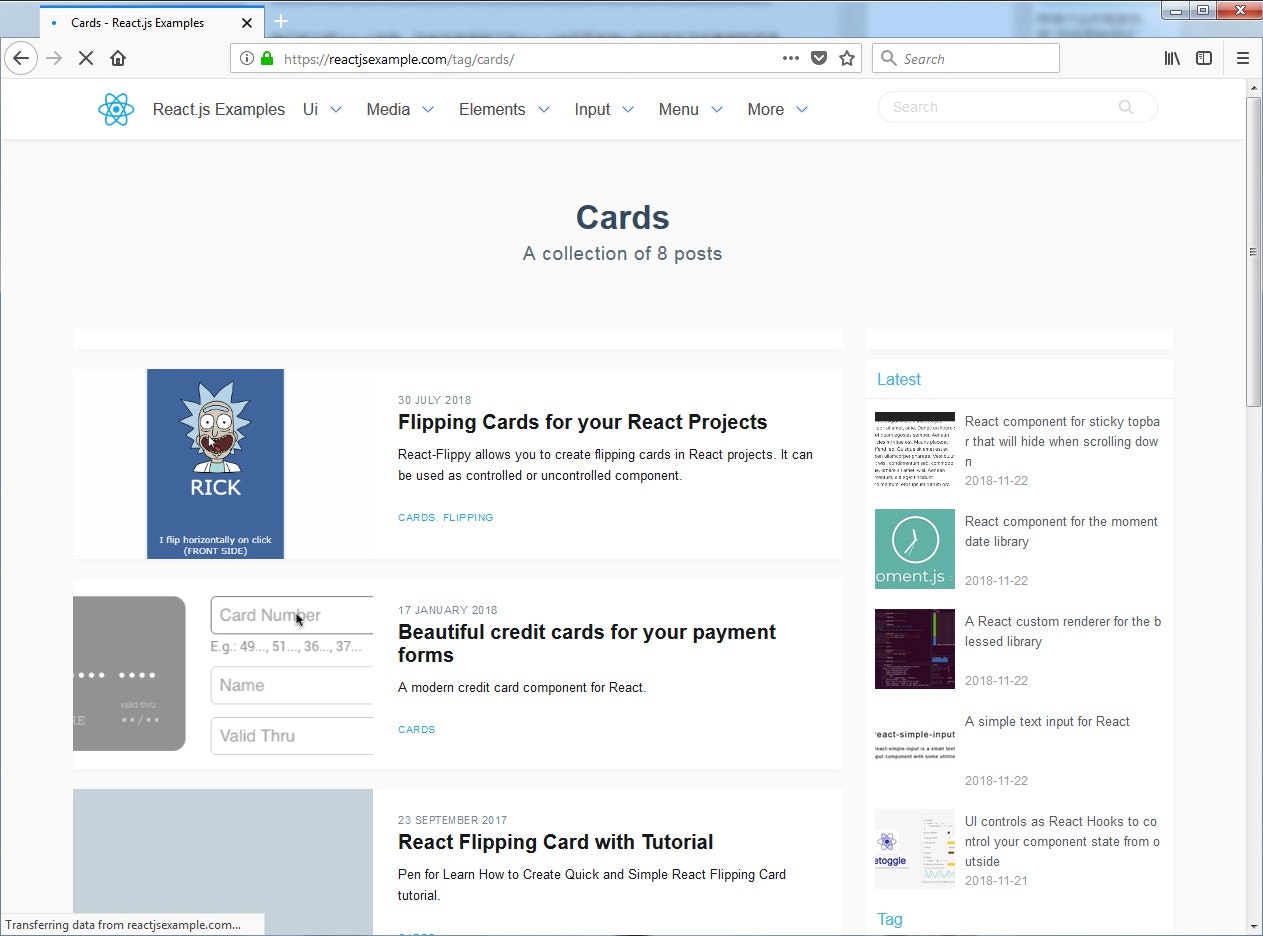Select the Cards - React.js Examples tab
Image resolution: width=1263 pixels, height=936 pixels.
point(140,22)
